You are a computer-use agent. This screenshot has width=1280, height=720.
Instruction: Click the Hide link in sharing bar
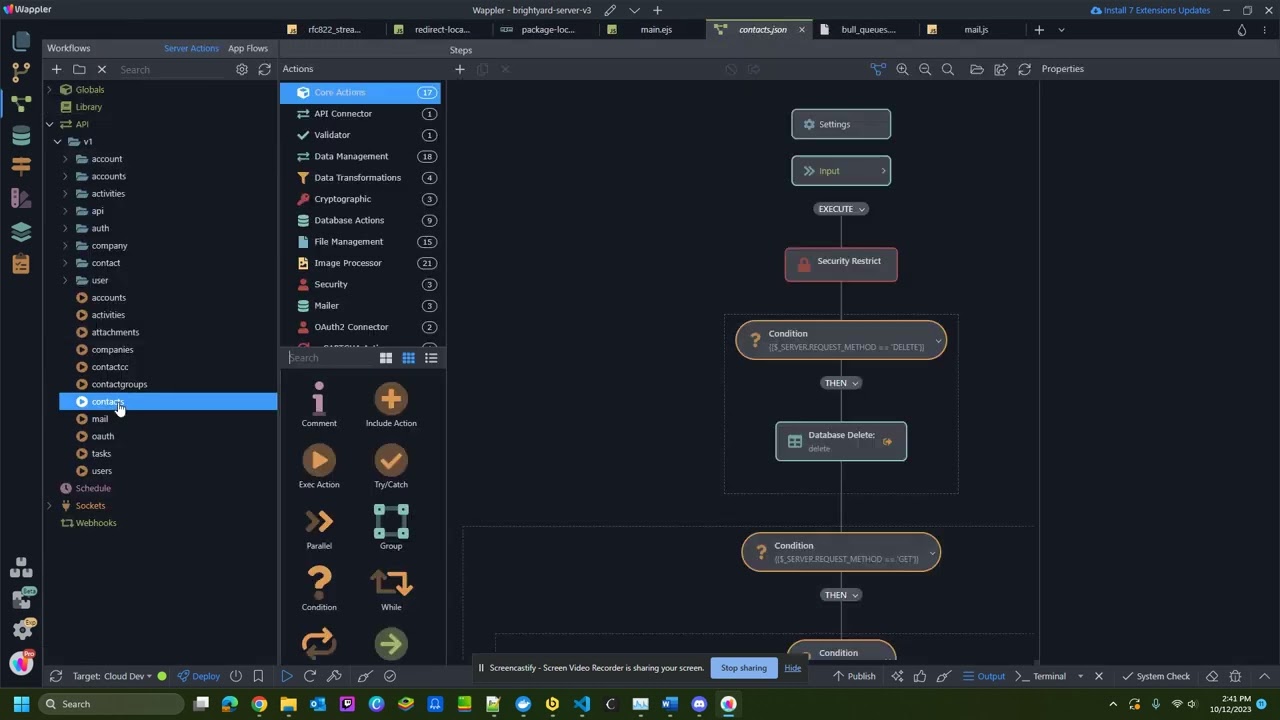click(792, 668)
